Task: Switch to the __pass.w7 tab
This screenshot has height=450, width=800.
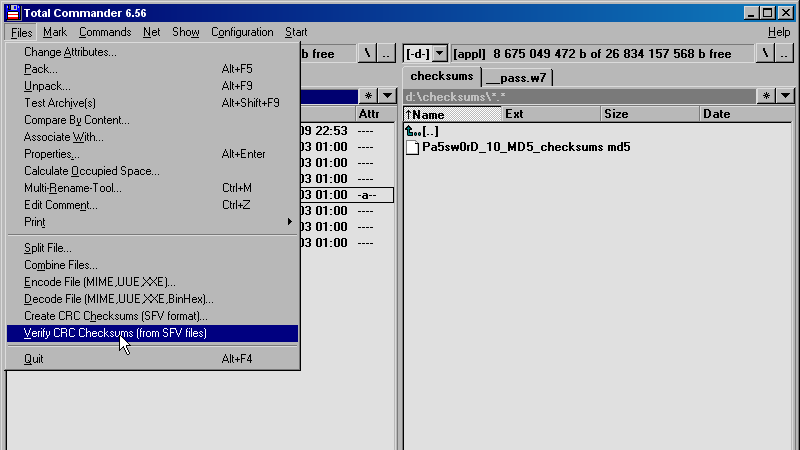Action: [516, 78]
